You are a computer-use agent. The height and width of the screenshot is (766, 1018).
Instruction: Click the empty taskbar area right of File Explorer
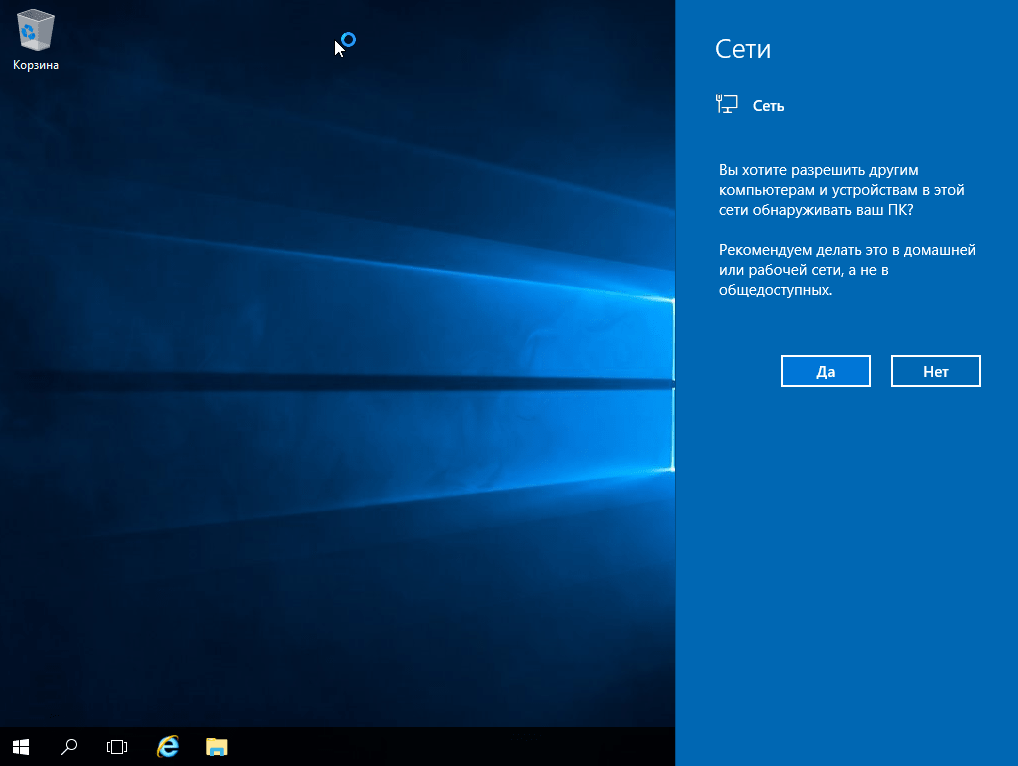[450, 746]
